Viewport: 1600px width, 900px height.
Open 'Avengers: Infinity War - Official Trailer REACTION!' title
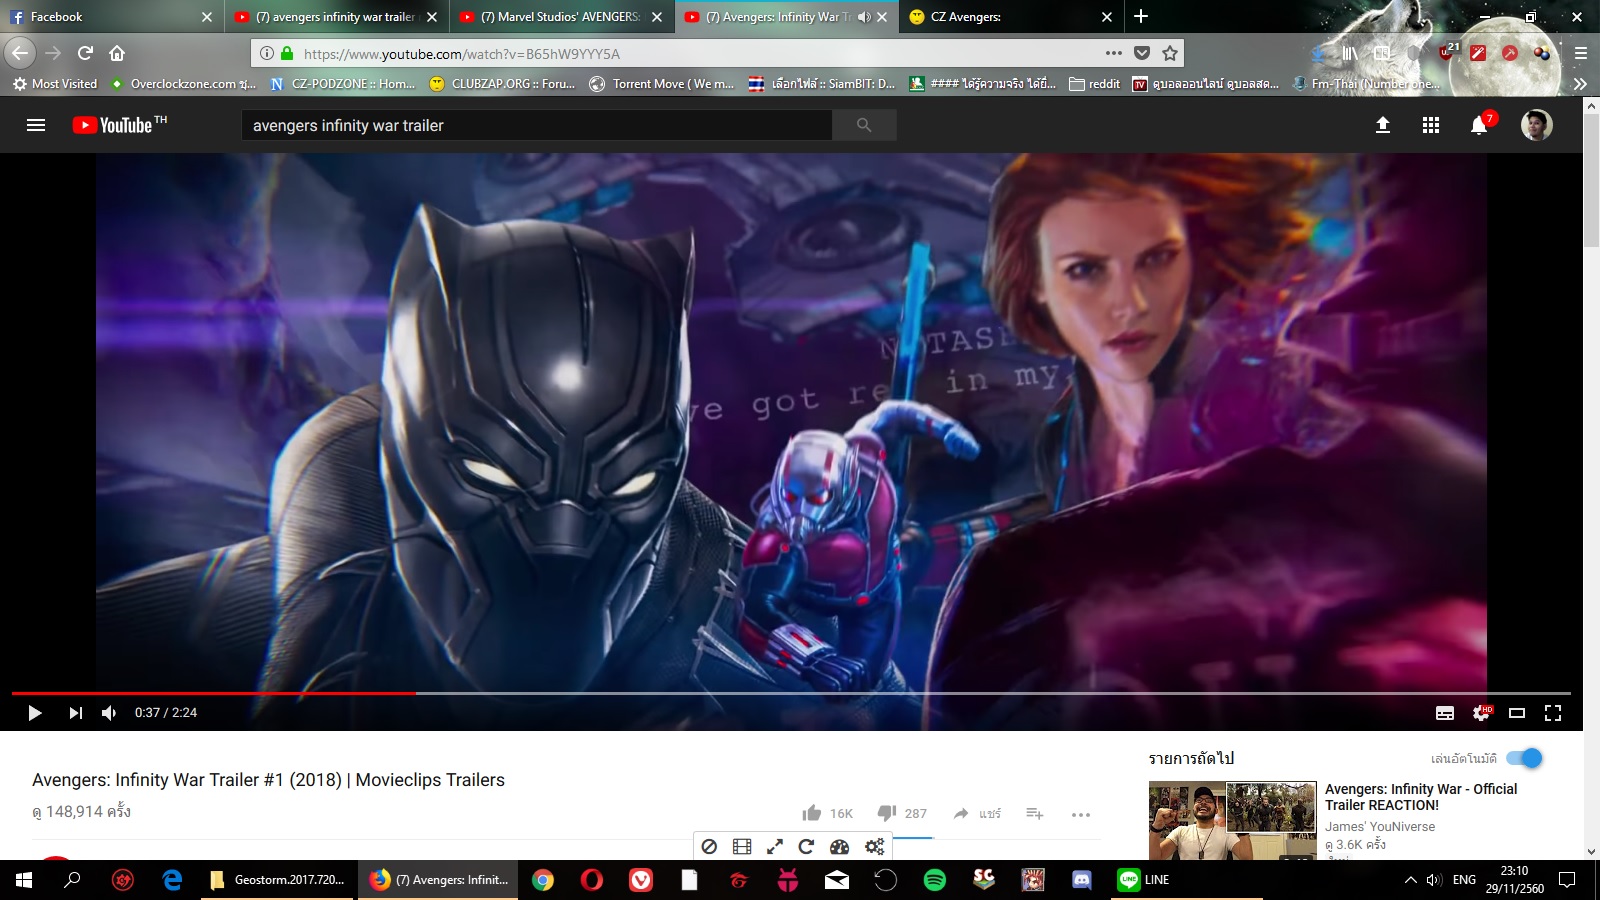1421,797
